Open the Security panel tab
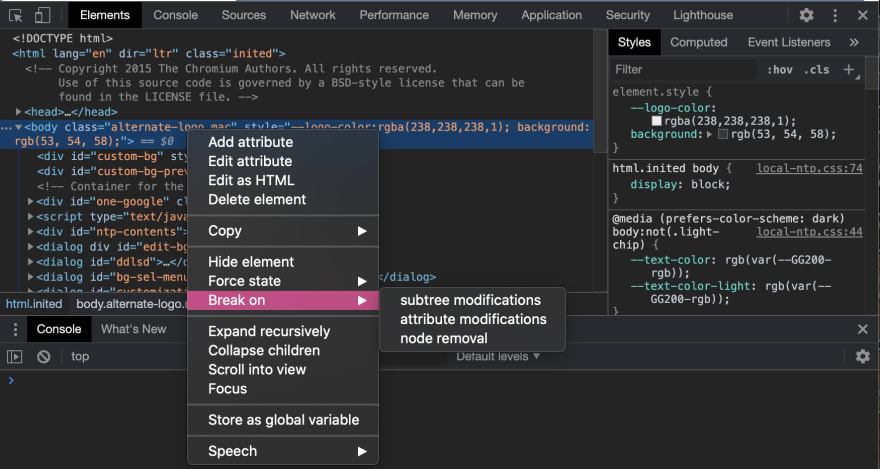 click(627, 15)
